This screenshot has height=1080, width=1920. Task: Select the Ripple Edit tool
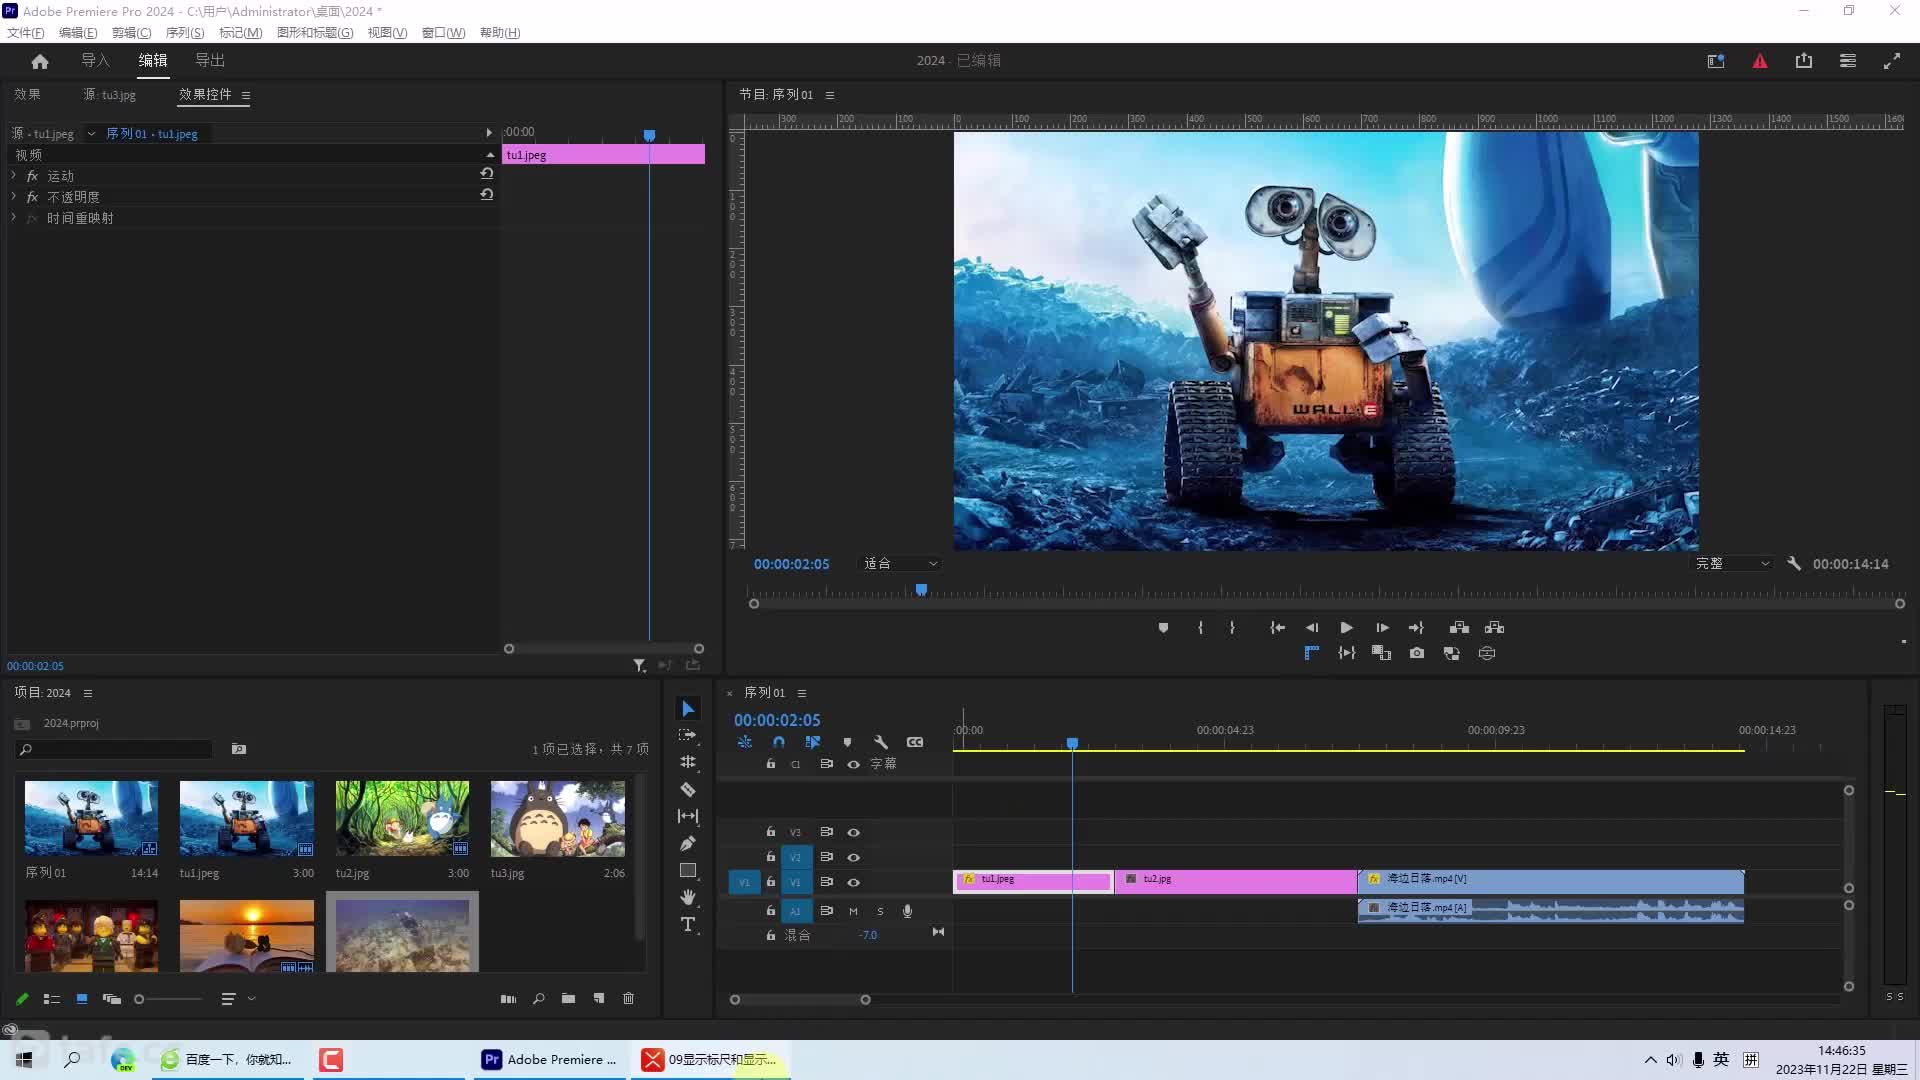[x=688, y=762]
